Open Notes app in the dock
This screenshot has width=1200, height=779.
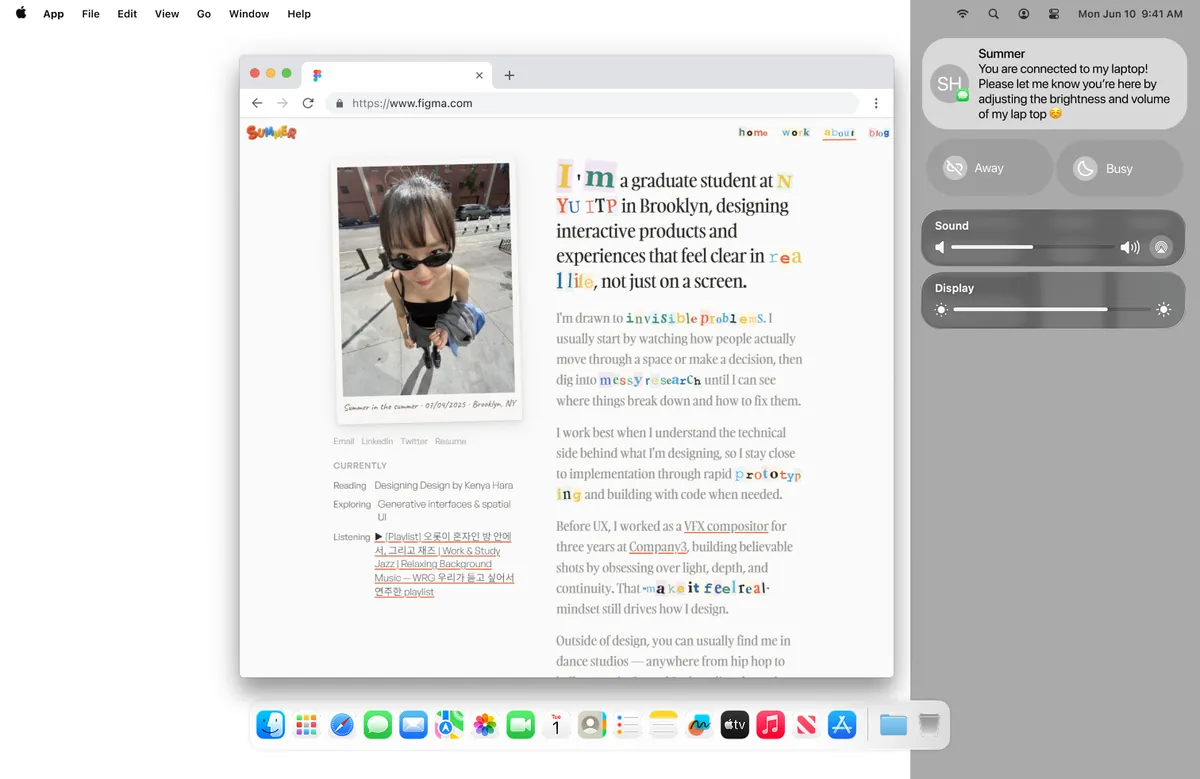coord(663,725)
